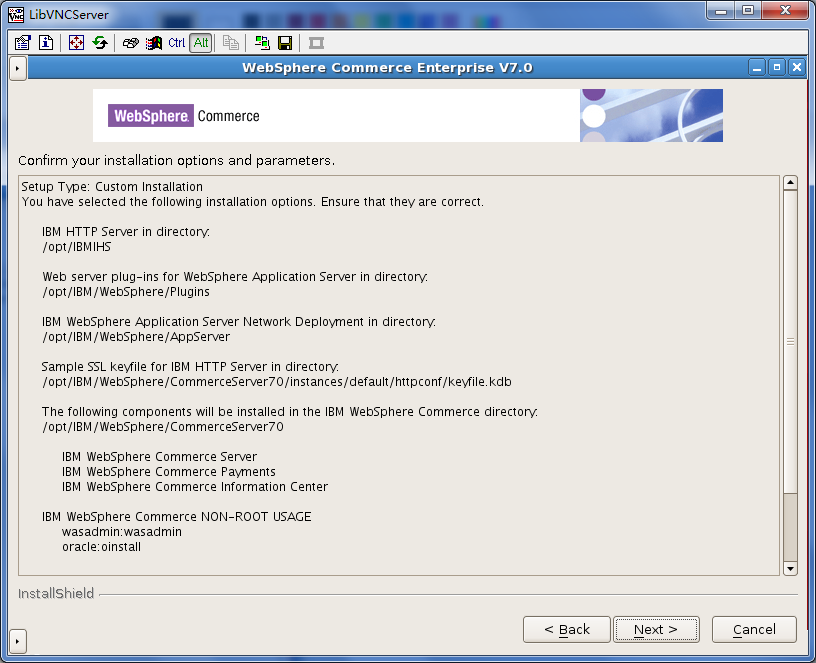Expand the arrow tab below the InstallShield label

(18, 641)
